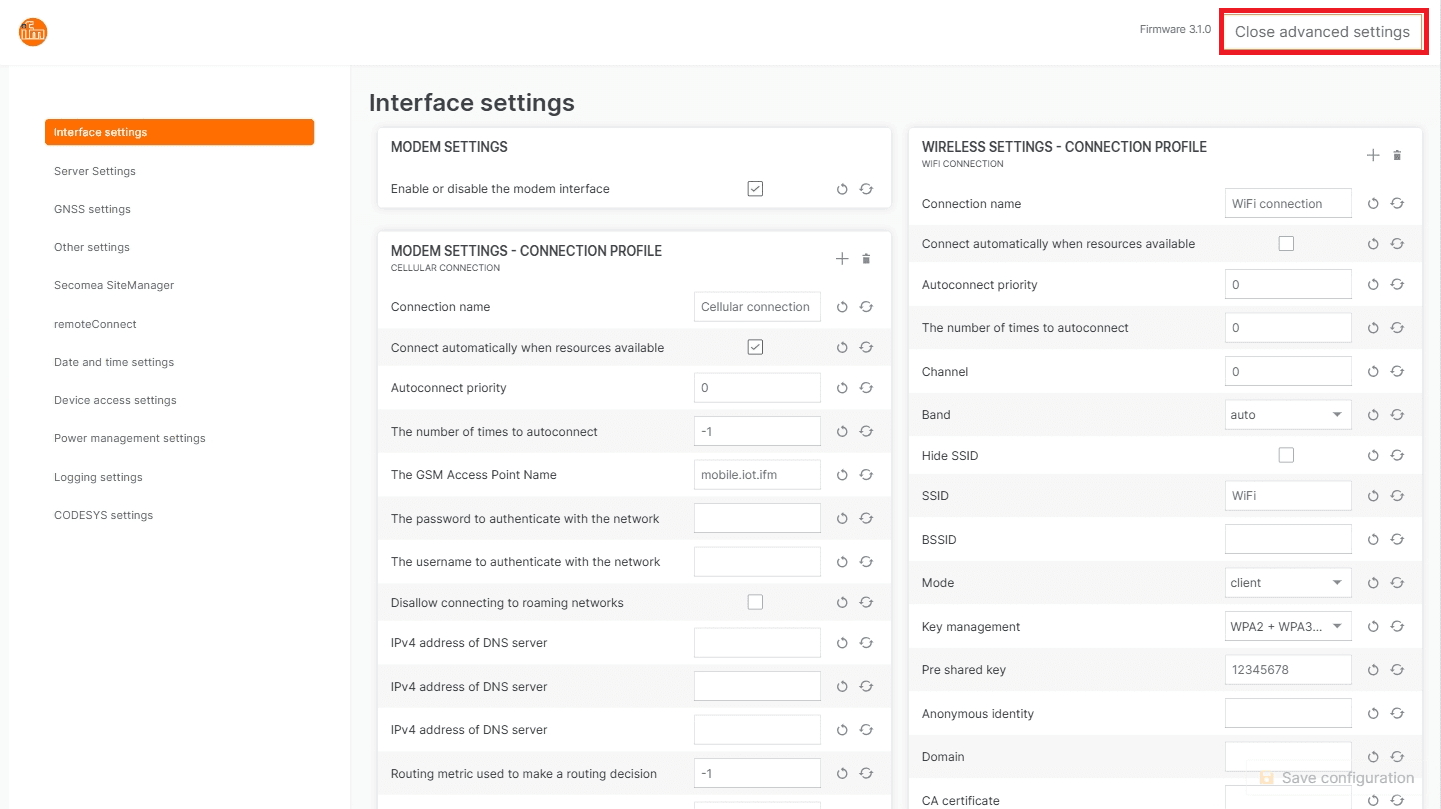Image resolution: width=1441 pixels, height=809 pixels.
Task: Add a new modem connection profile
Action: tap(842, 259)
